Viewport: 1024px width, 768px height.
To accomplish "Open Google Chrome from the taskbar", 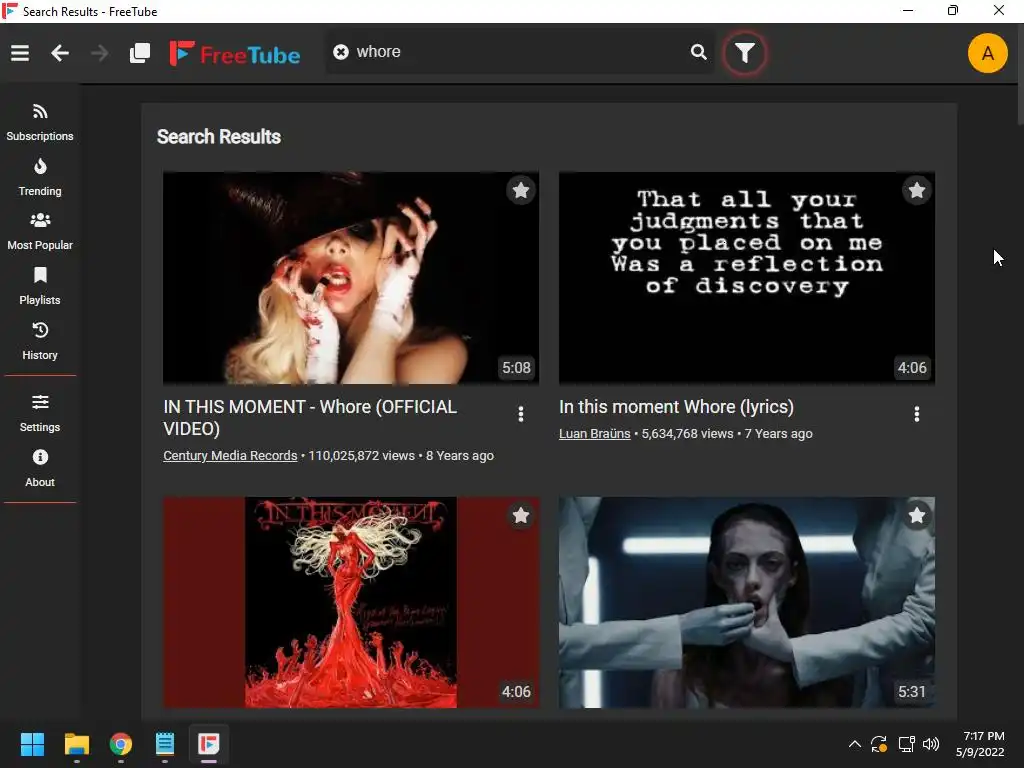I will tap(121, 744).
